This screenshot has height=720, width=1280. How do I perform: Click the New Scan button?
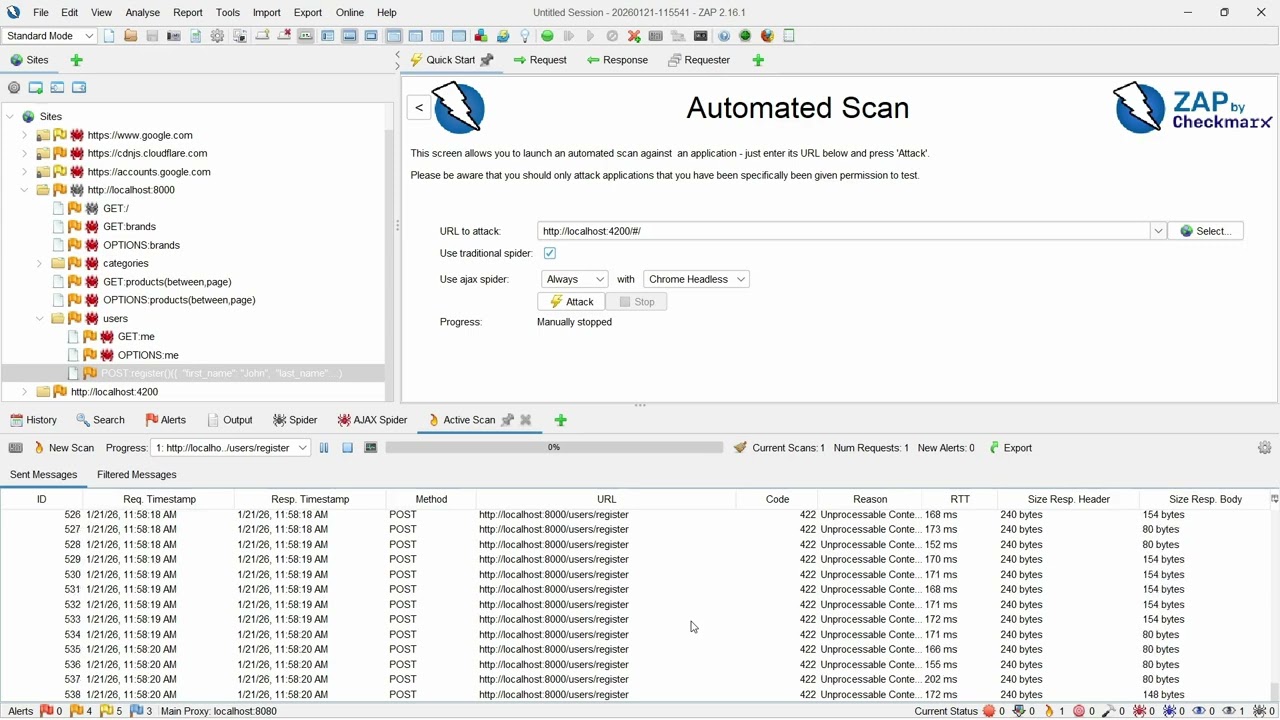(64, 448)
